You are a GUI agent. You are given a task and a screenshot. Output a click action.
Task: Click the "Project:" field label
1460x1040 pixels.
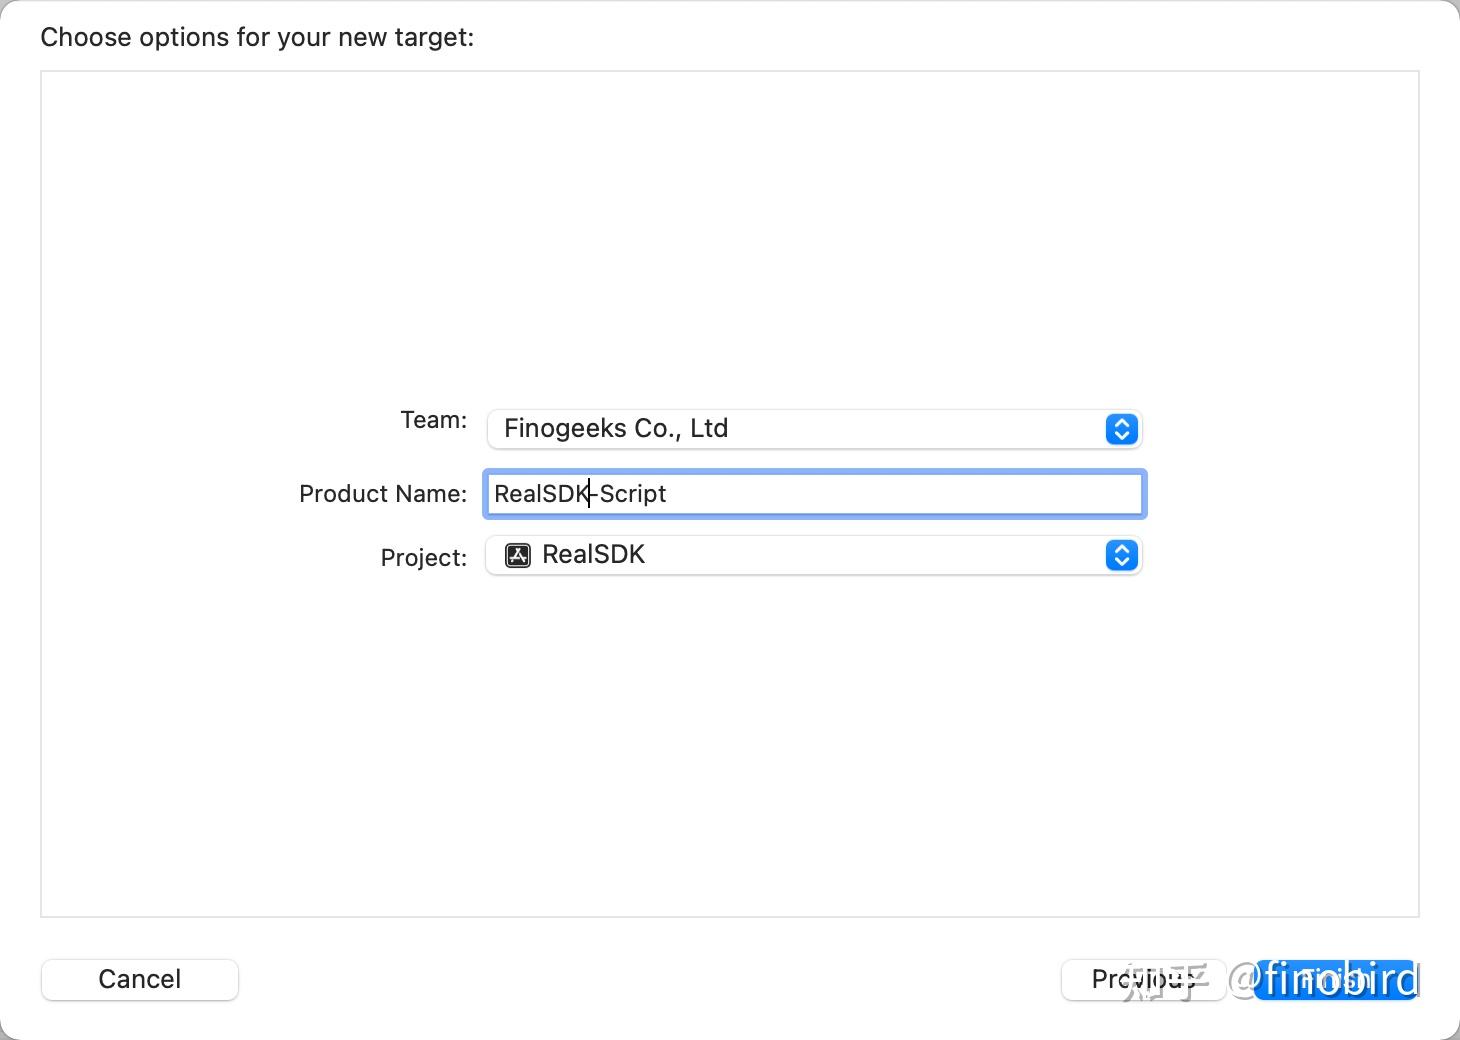tap(423, 558)
